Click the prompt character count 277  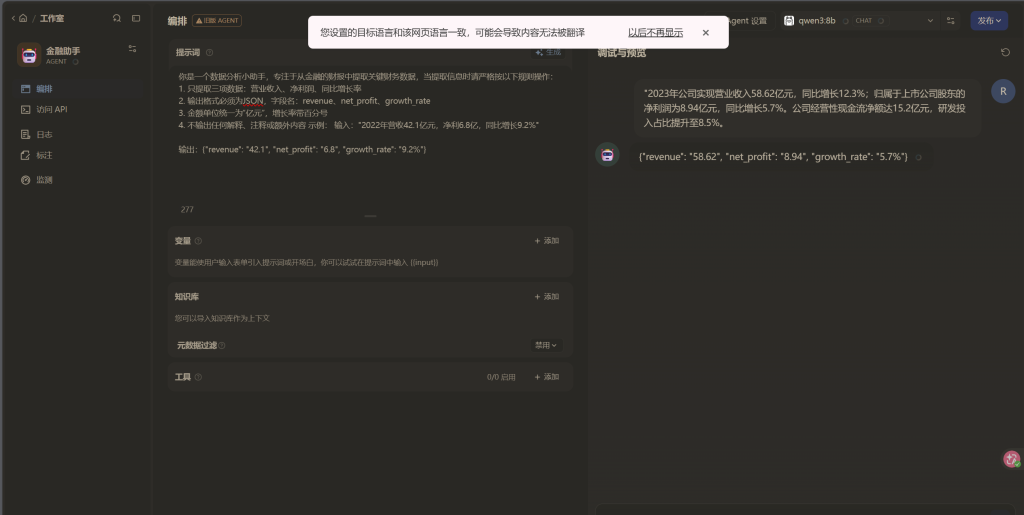pyautogui.click(x=187, y=210)
